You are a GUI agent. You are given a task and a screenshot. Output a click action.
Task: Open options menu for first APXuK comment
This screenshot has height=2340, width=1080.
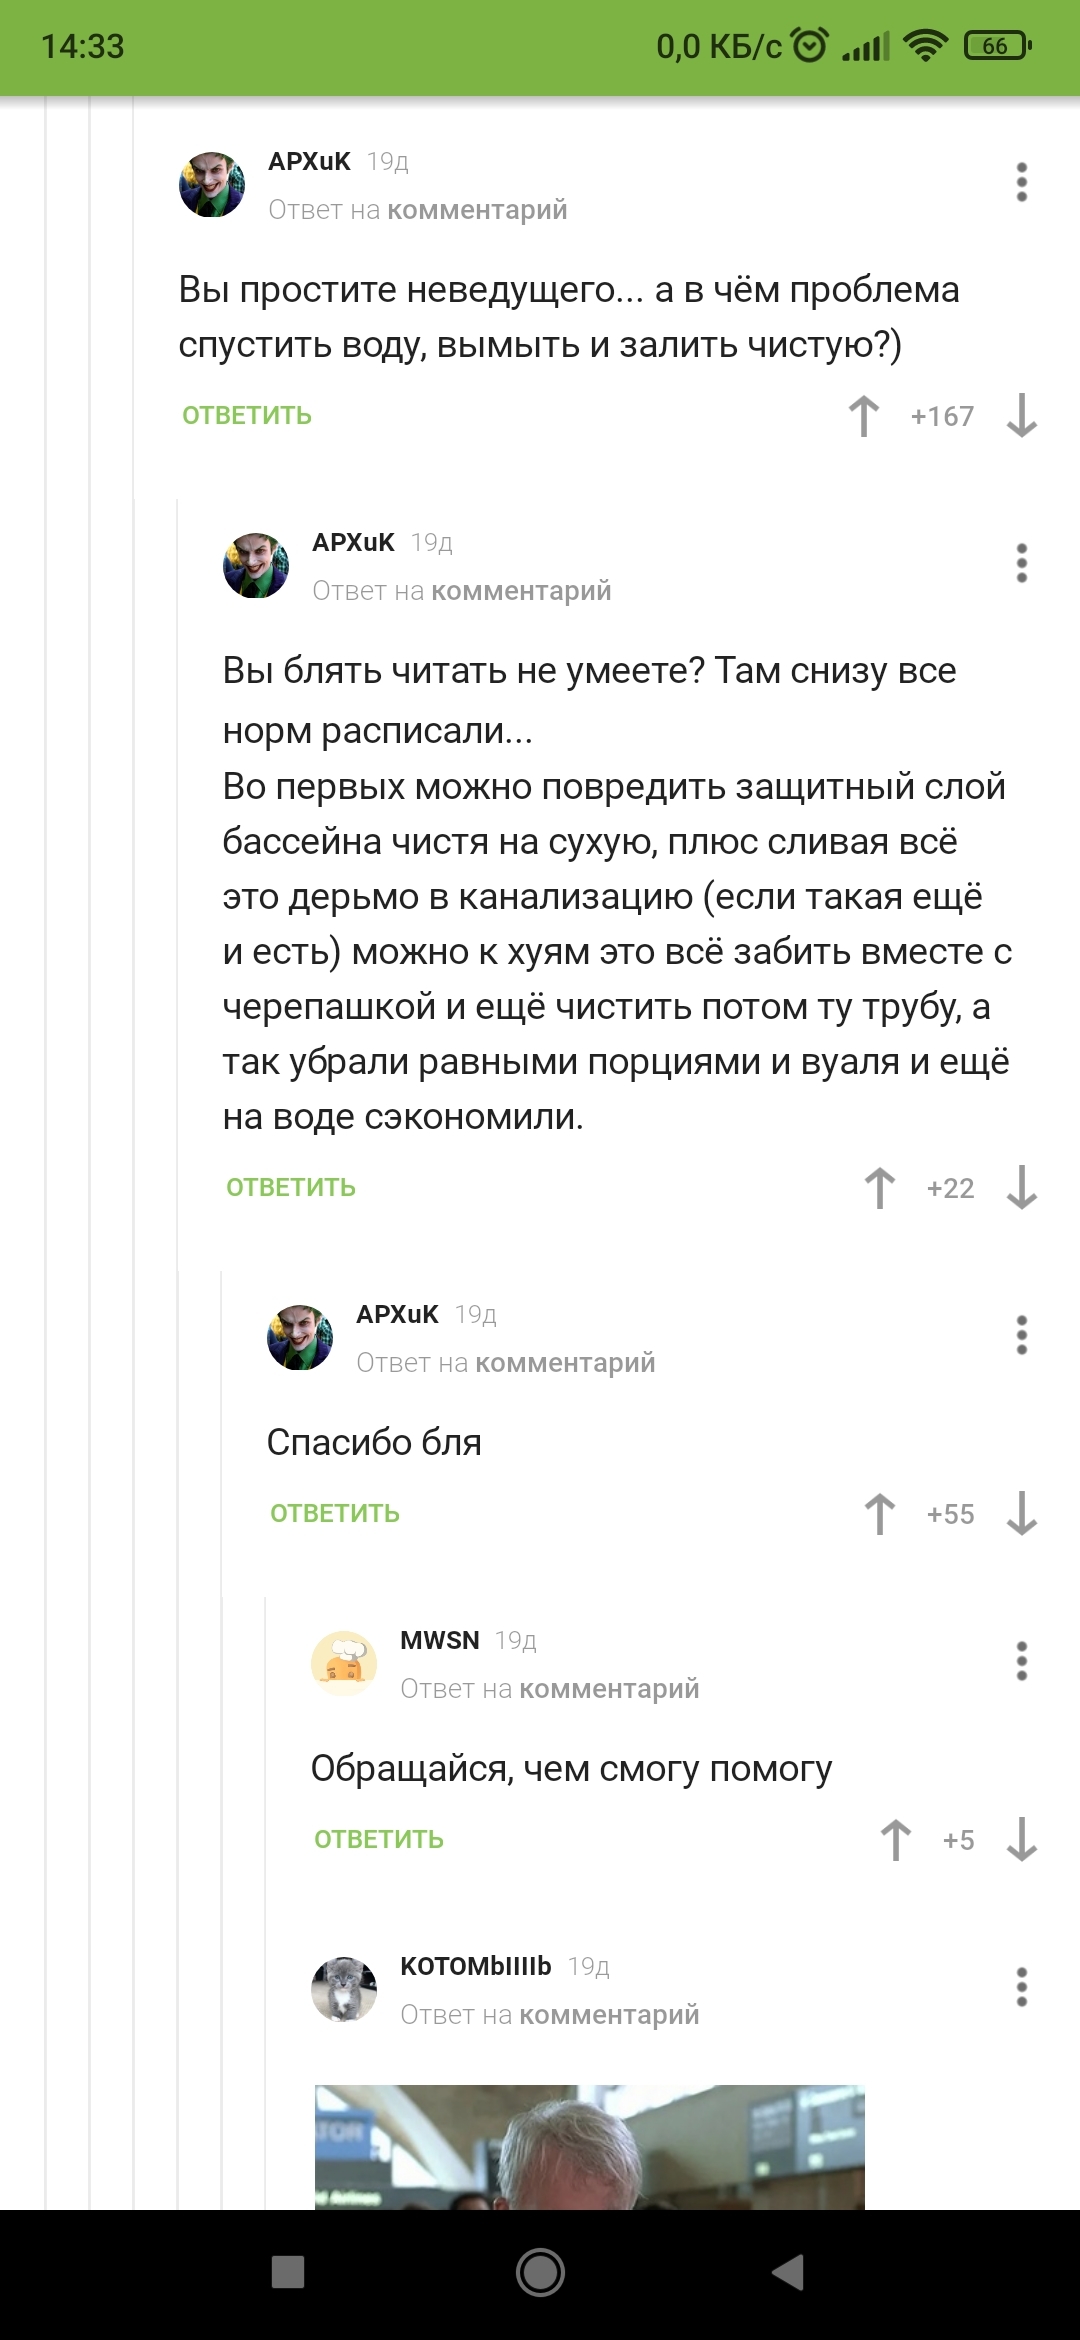(1021, 182)
